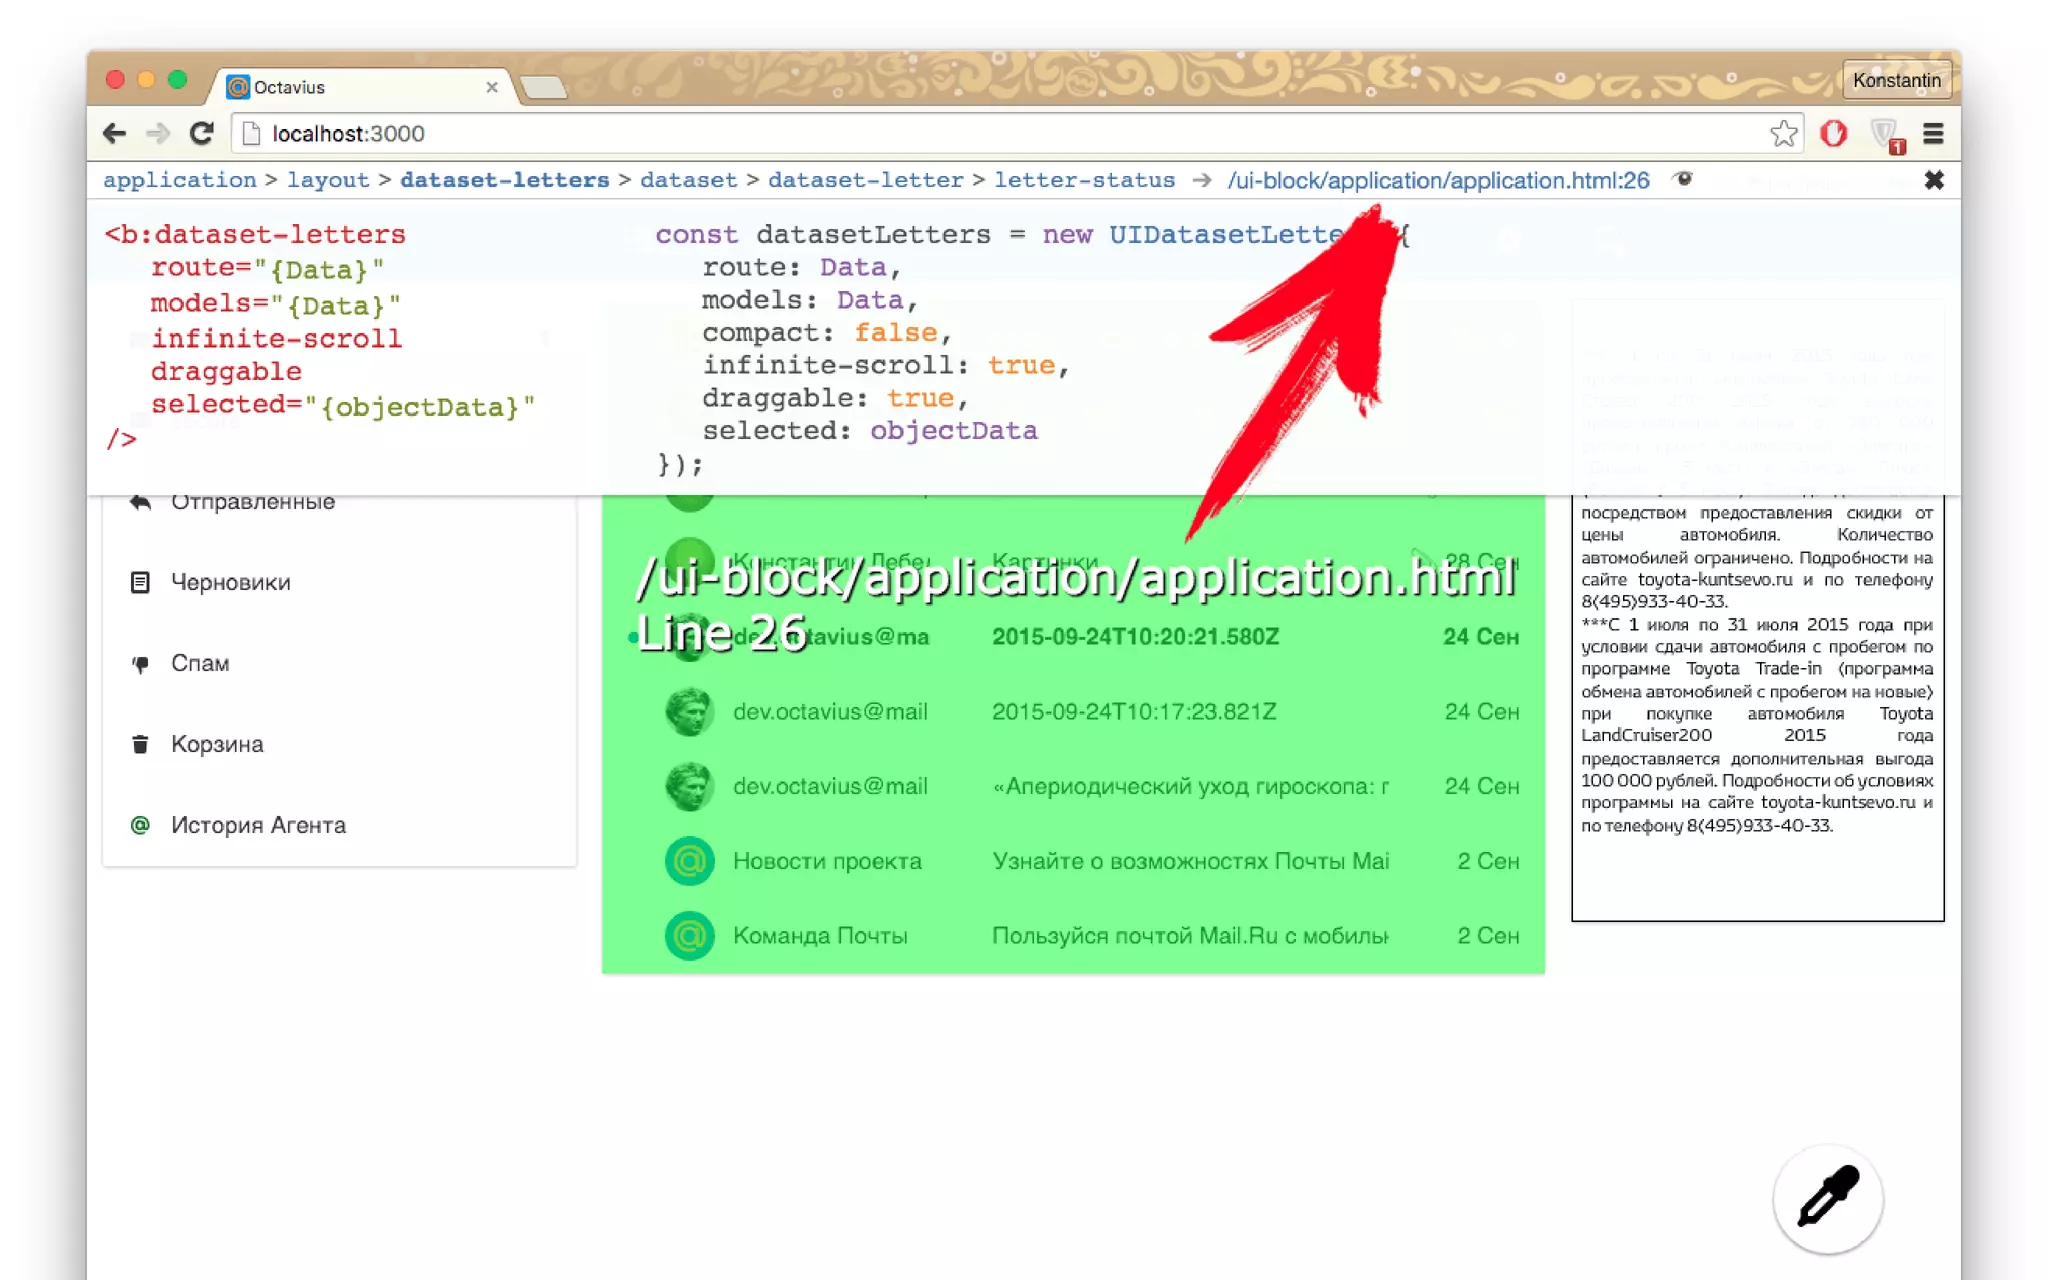Reload the page

click(x=201, y=133)
